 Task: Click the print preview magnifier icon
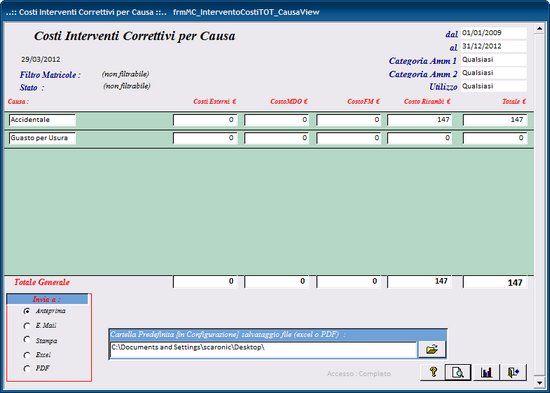pos(458,372)
